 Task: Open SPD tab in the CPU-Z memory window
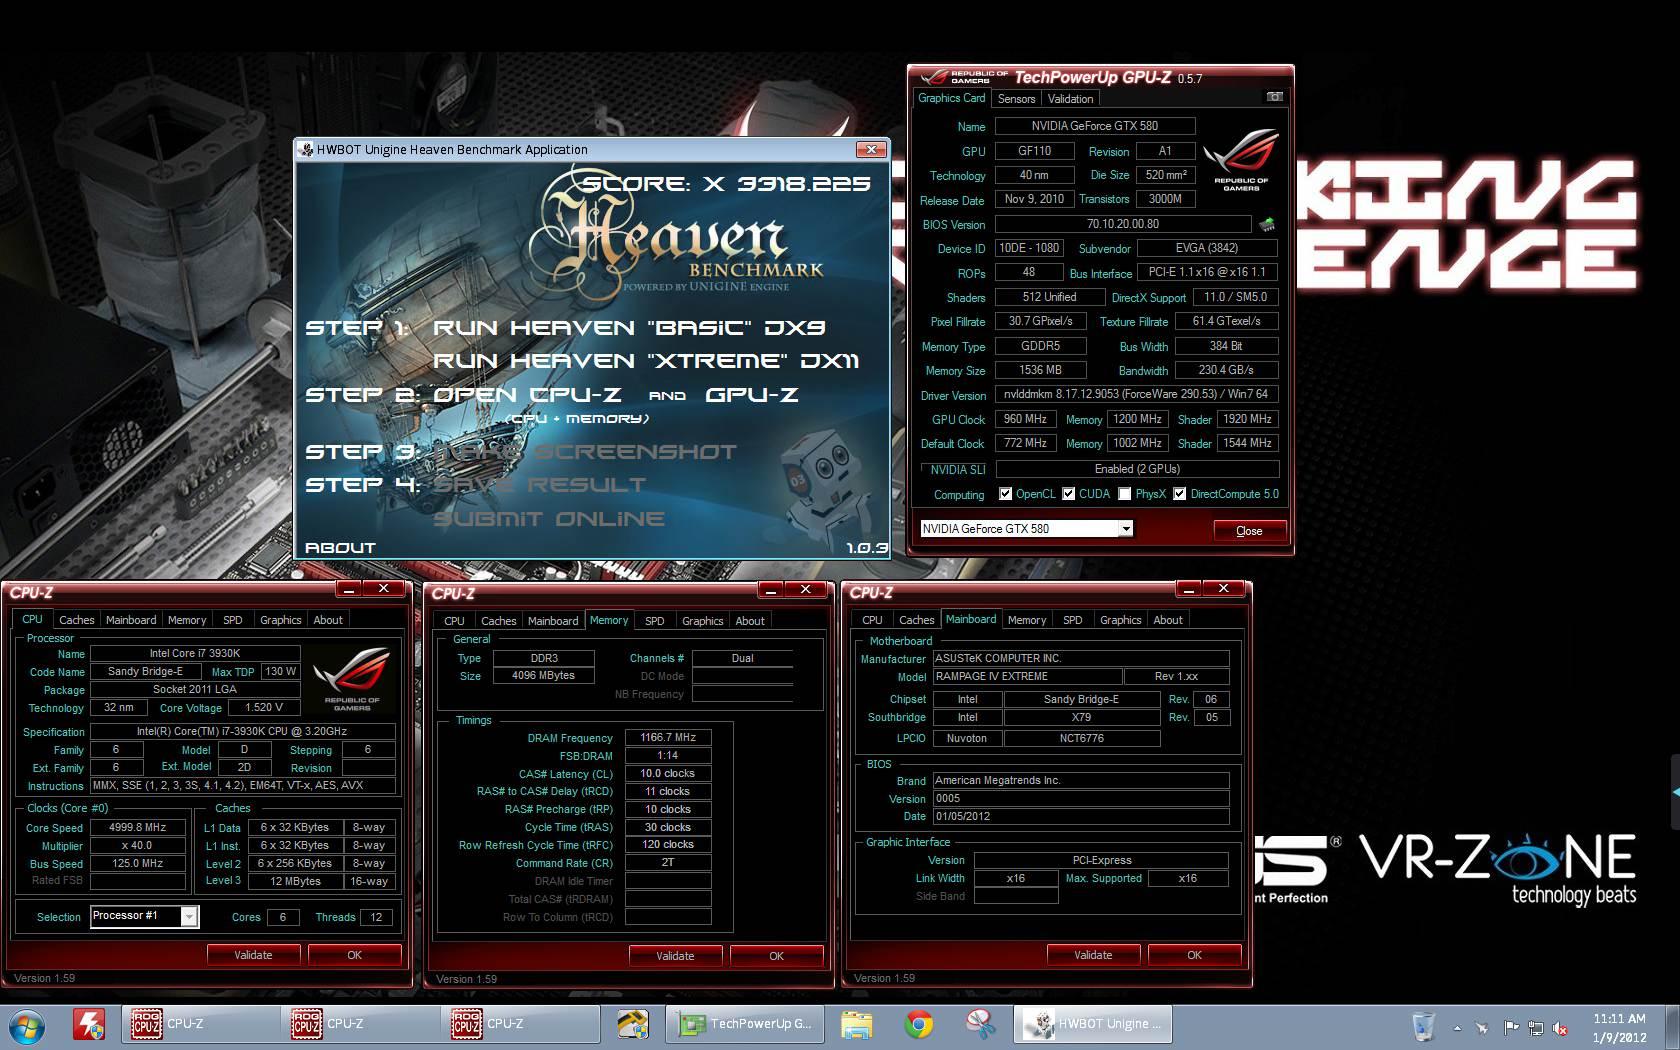[x=654, y=621]
